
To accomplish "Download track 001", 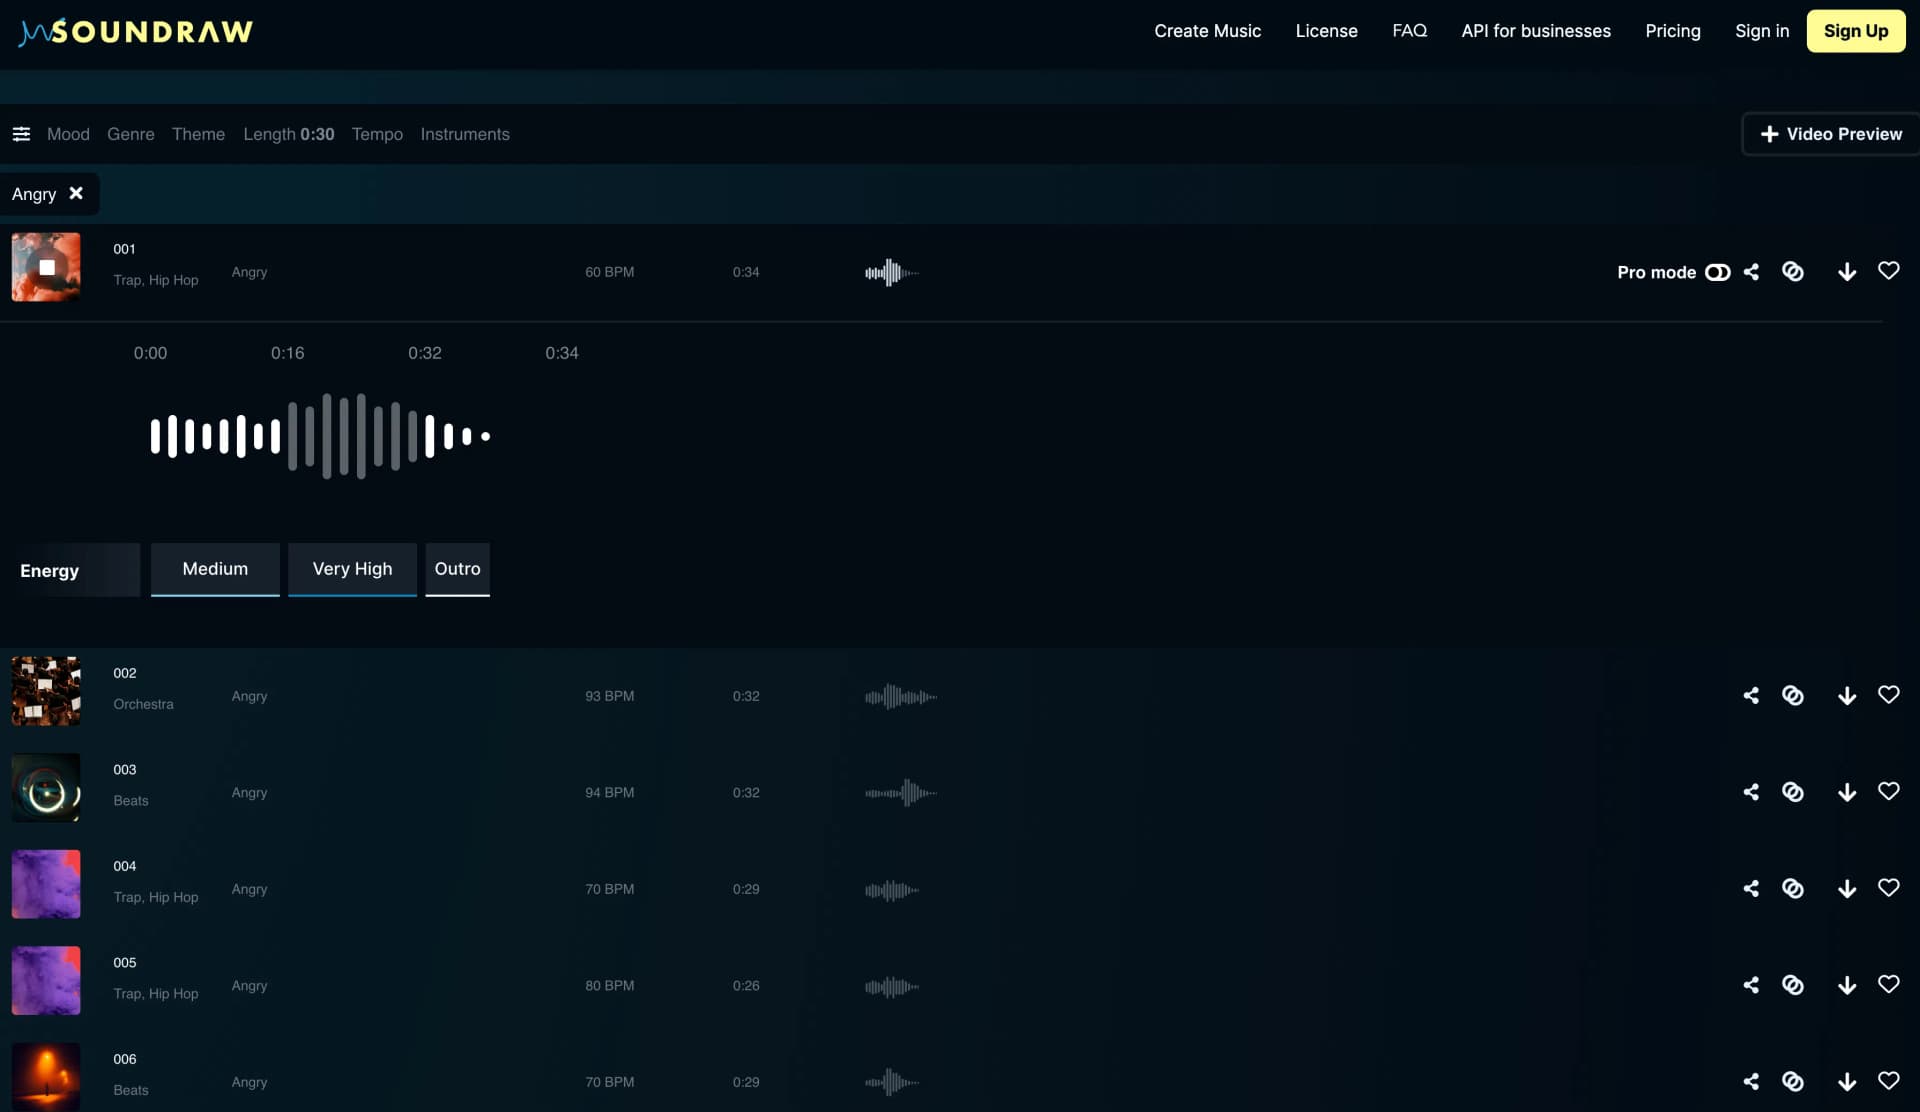I will [x=1847, y=271].
